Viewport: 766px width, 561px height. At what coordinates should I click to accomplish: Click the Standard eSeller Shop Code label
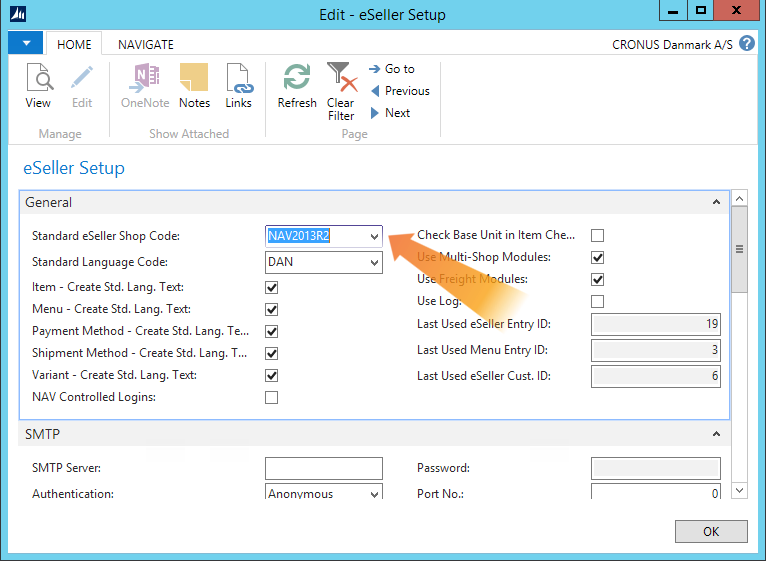(106, 236)
